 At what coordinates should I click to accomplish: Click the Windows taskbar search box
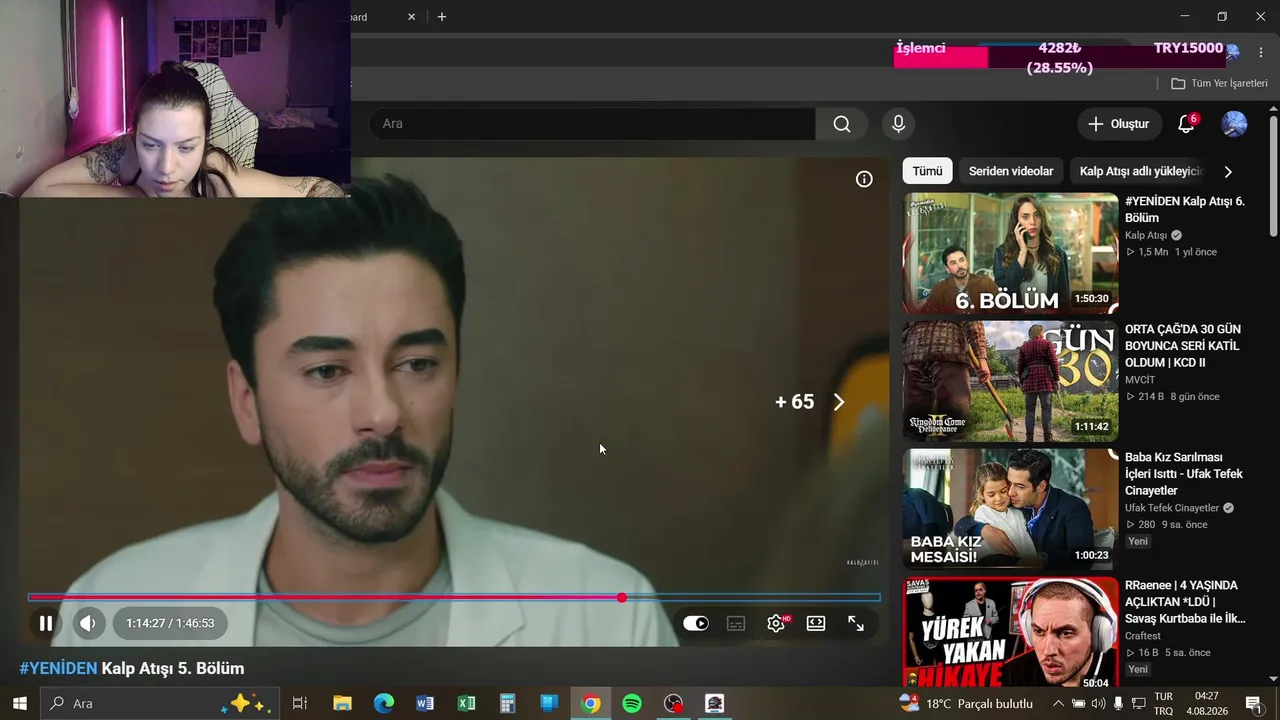(159, 703)
